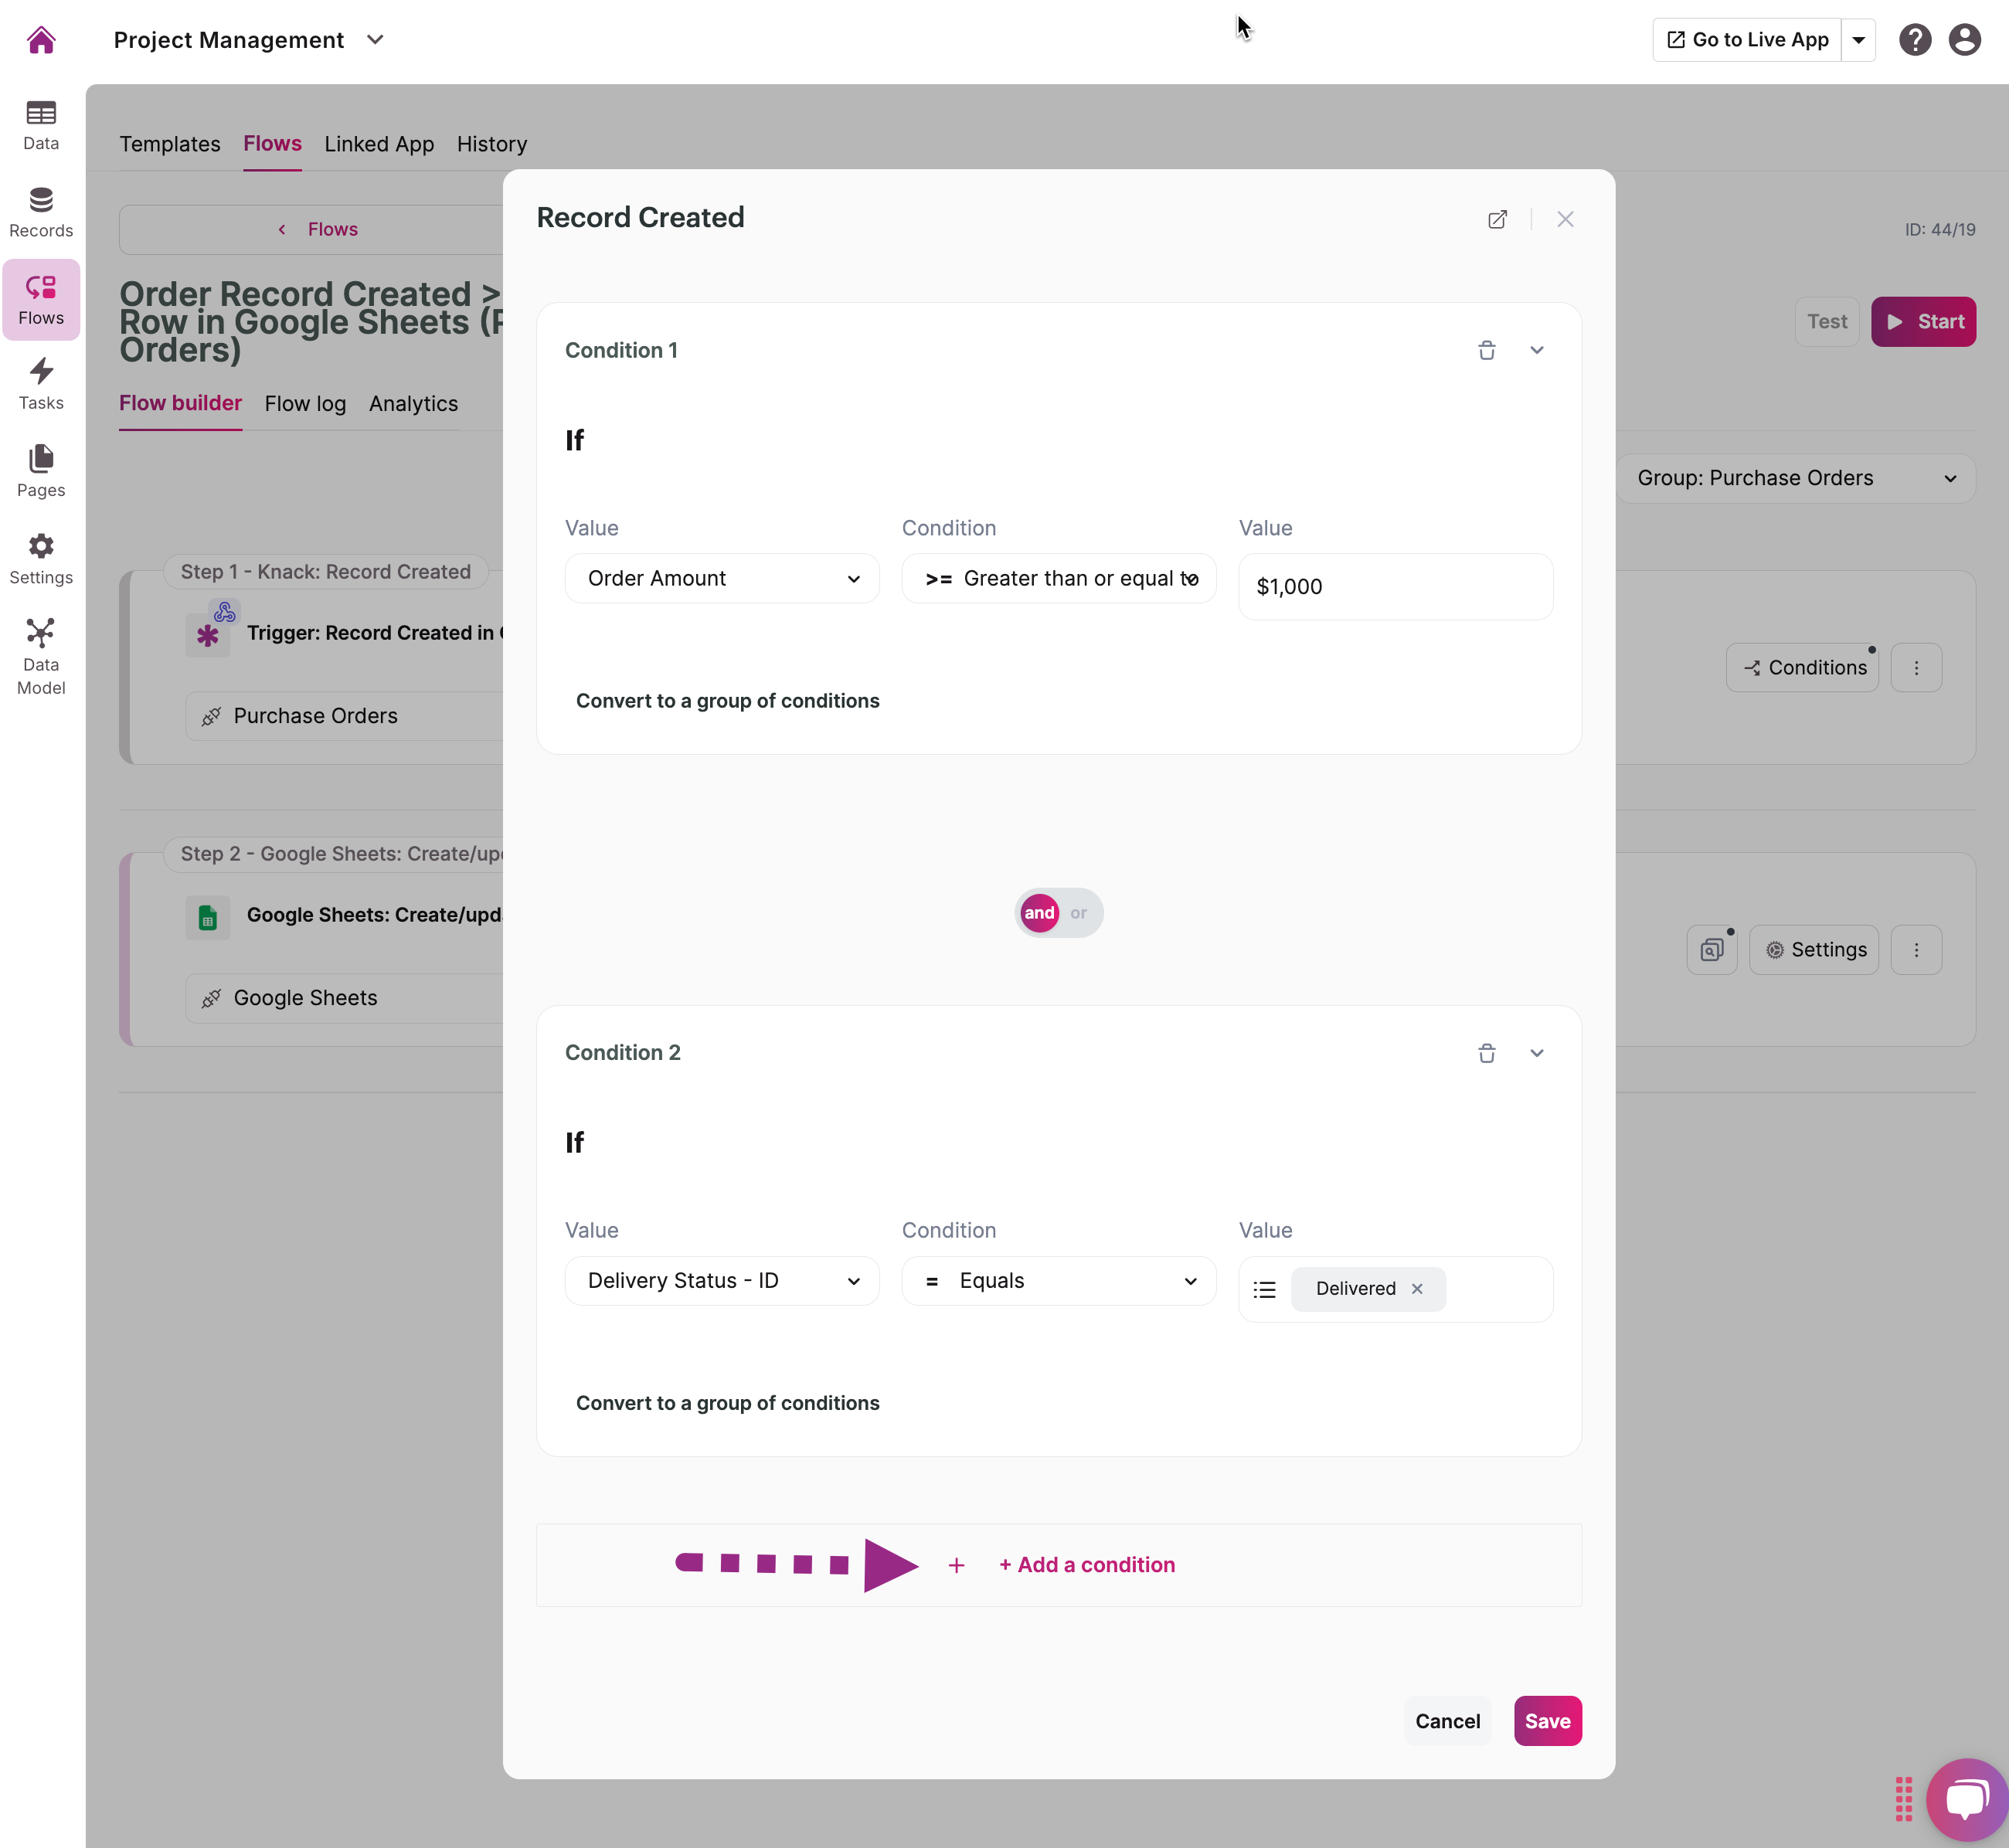
Task: Switch logic toggle to 'or'
Action: [x=1078, y=913]
